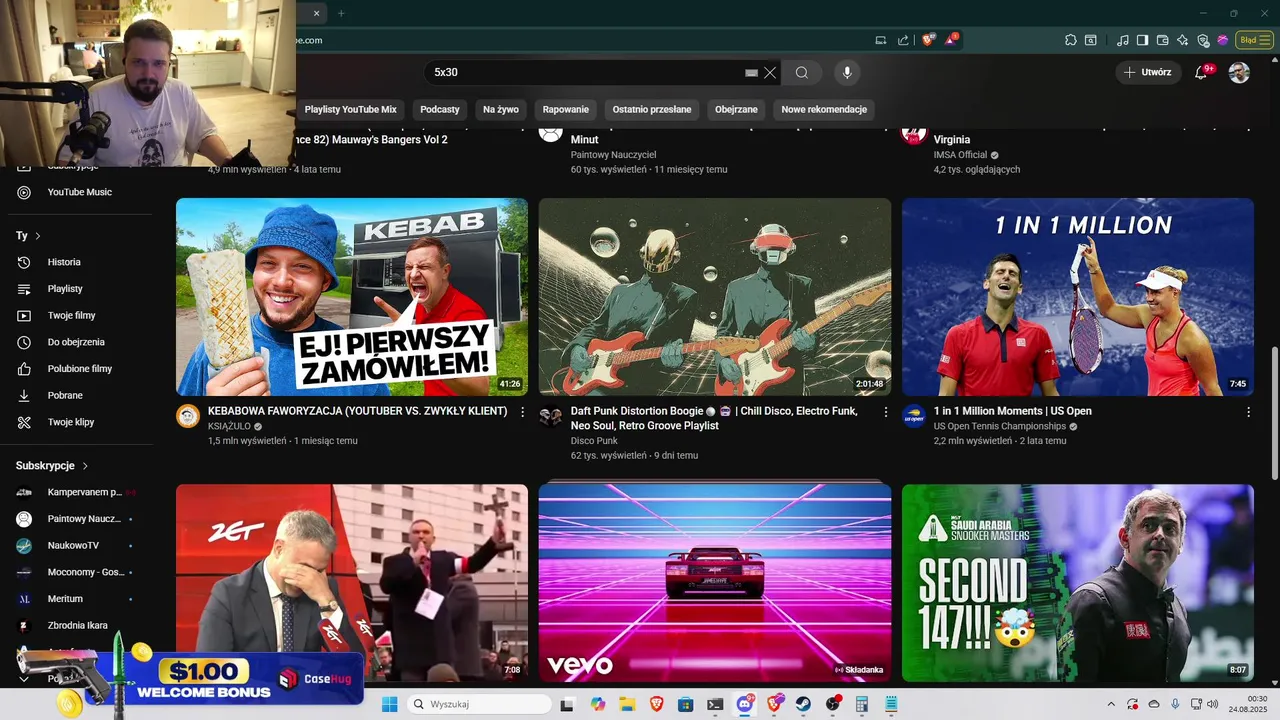
Task: Select the Nowe rekomendacje filter chip
Action: (x=824, y=109)
